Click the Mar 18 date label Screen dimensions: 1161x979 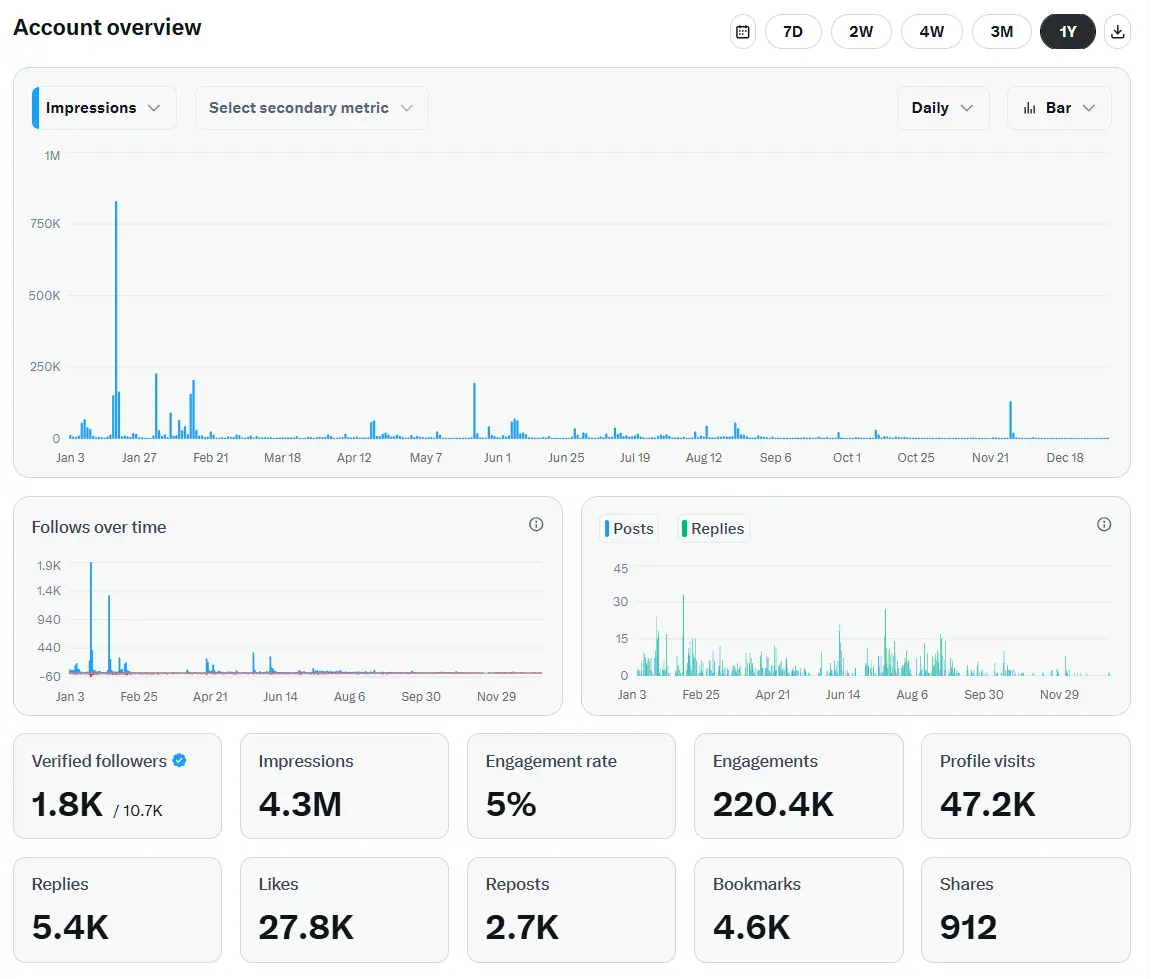tap(283, 458)
